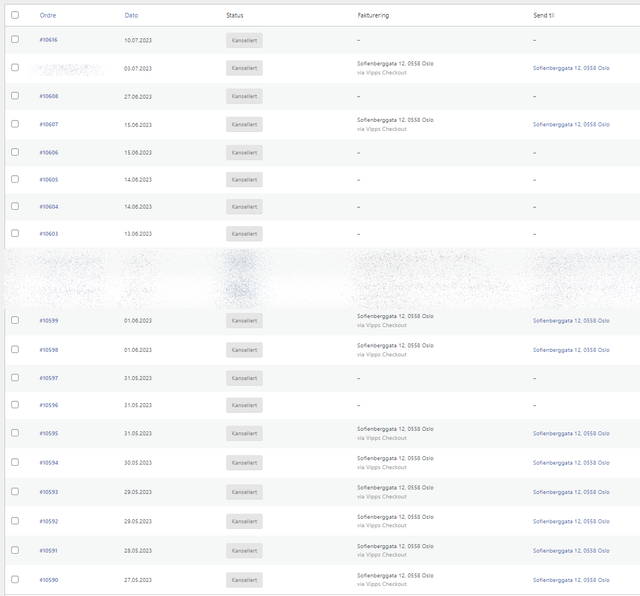Click the date 10.07.2023

click(x=138, y=41)
